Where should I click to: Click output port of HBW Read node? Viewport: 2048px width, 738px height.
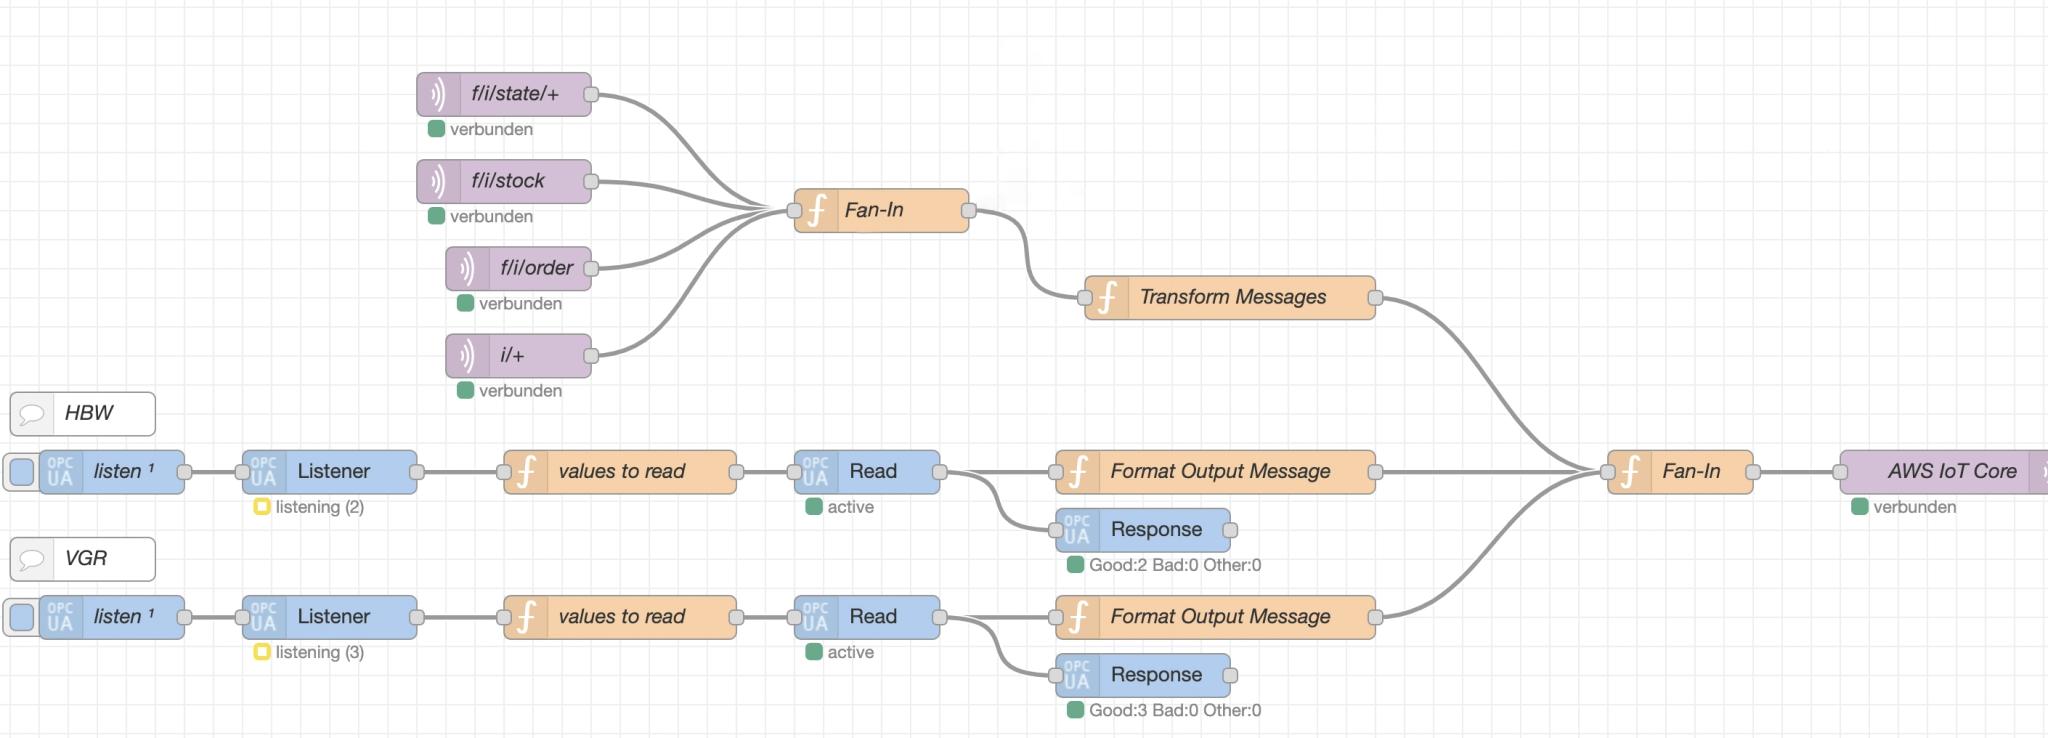pos(939,472)
